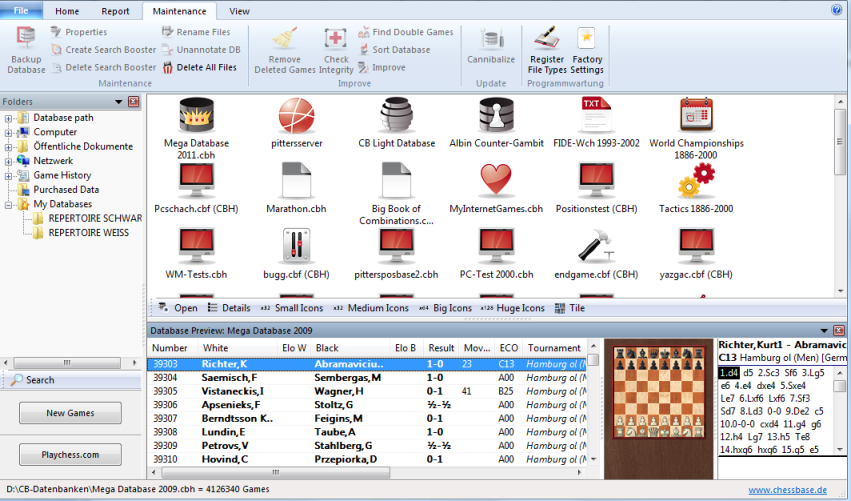This screenshot has height=501, width=851.
Task: Open the help question mark icon
Action: pyautogui.click(x=836, y=10)
